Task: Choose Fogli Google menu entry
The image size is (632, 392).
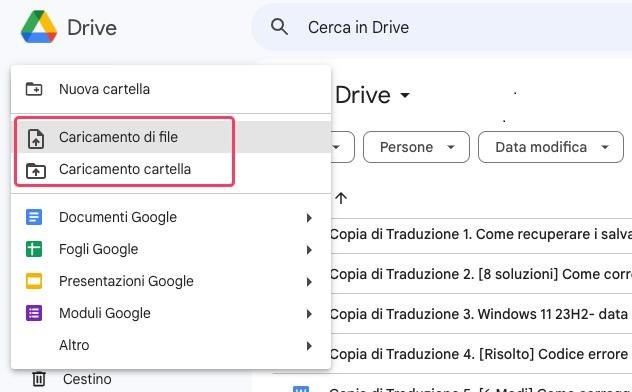Action: (x=171, y=249)
